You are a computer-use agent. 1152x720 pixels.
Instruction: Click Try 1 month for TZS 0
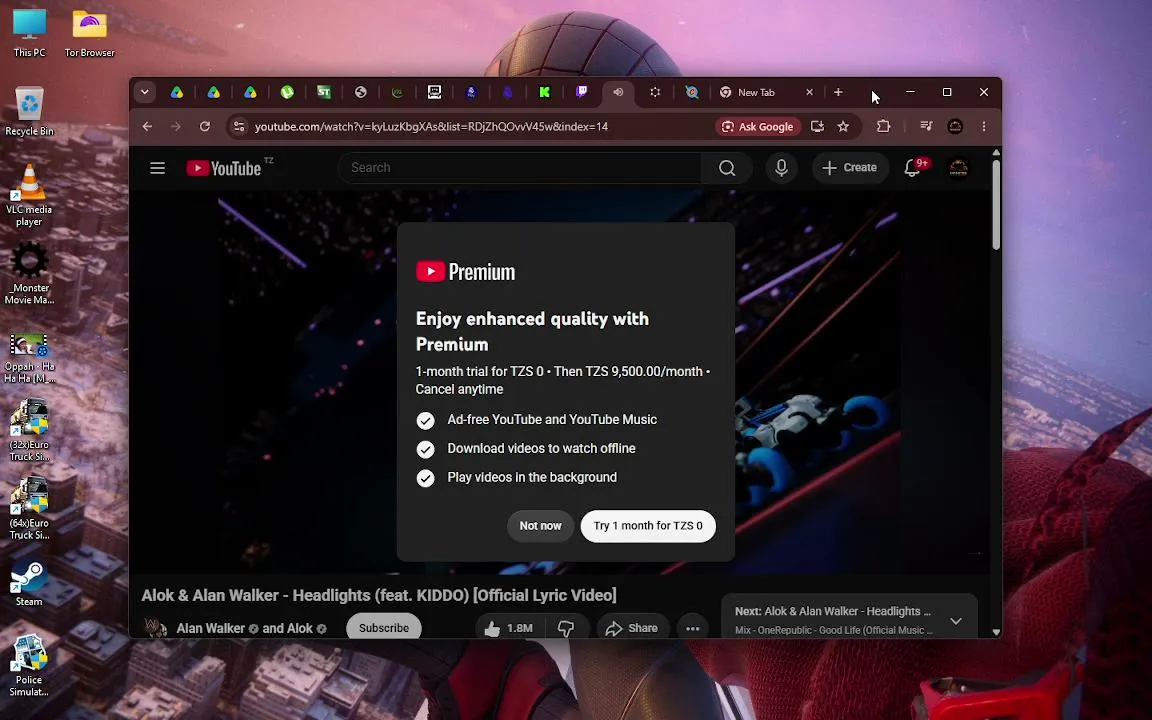[648, 526]
